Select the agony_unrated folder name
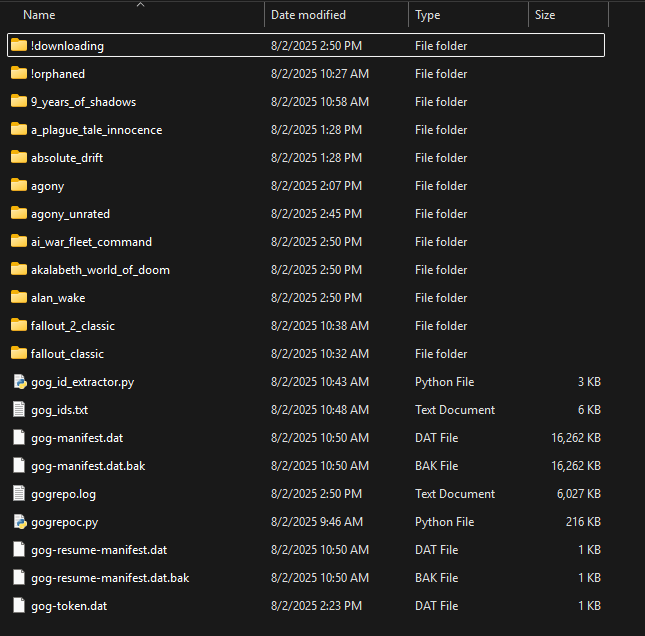Viewport: 645px width, 636px height. pos(70,214)
